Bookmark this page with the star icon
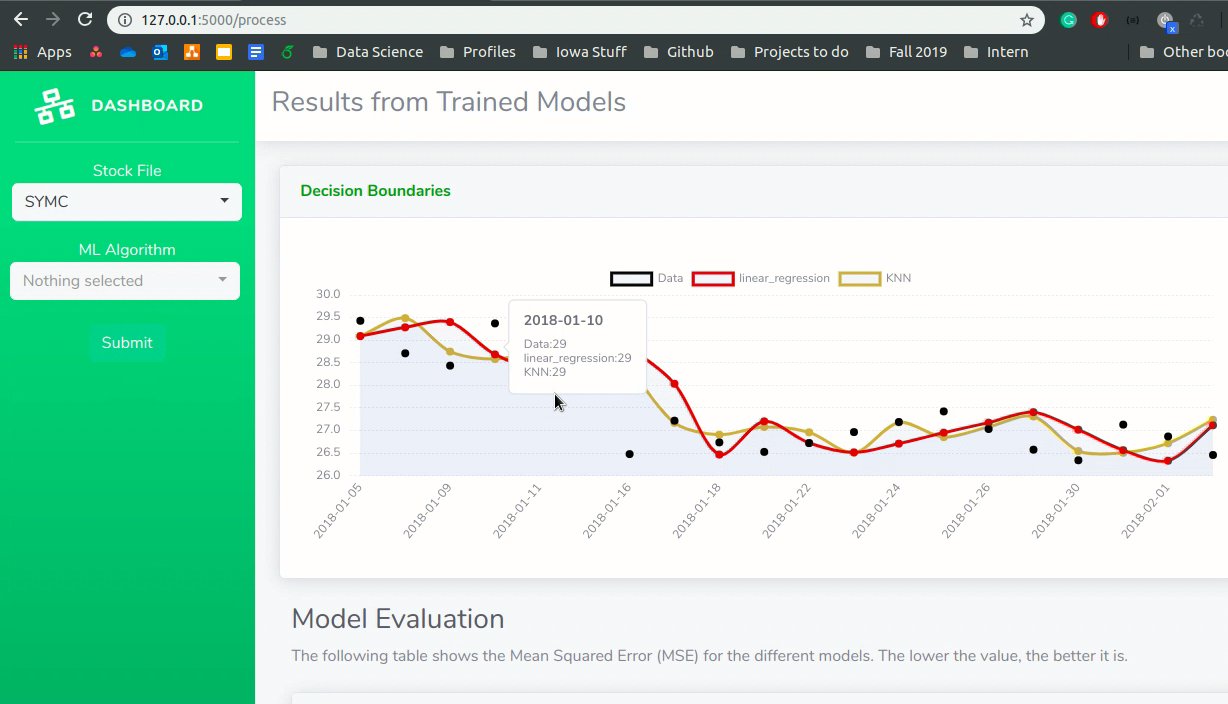The height and width of the screenshot is (704, 1228). tap(1026, 20)
